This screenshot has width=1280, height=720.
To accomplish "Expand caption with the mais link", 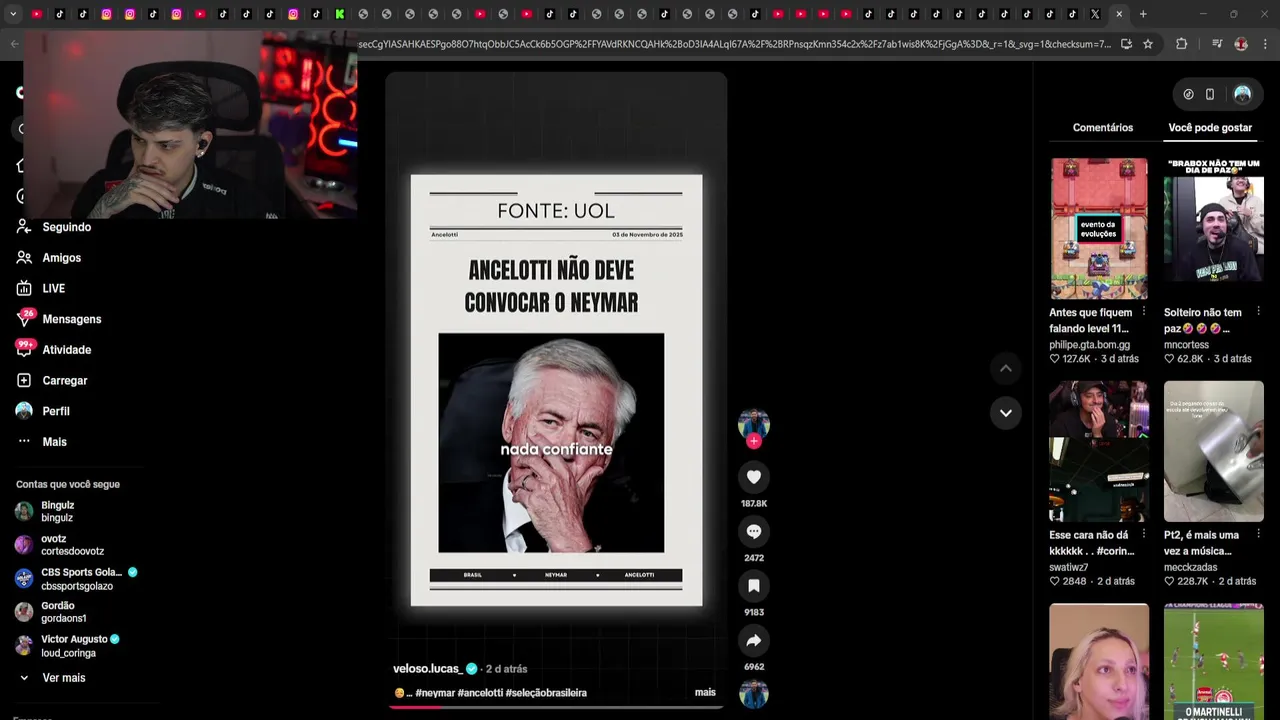I will (x=705, y=692).
